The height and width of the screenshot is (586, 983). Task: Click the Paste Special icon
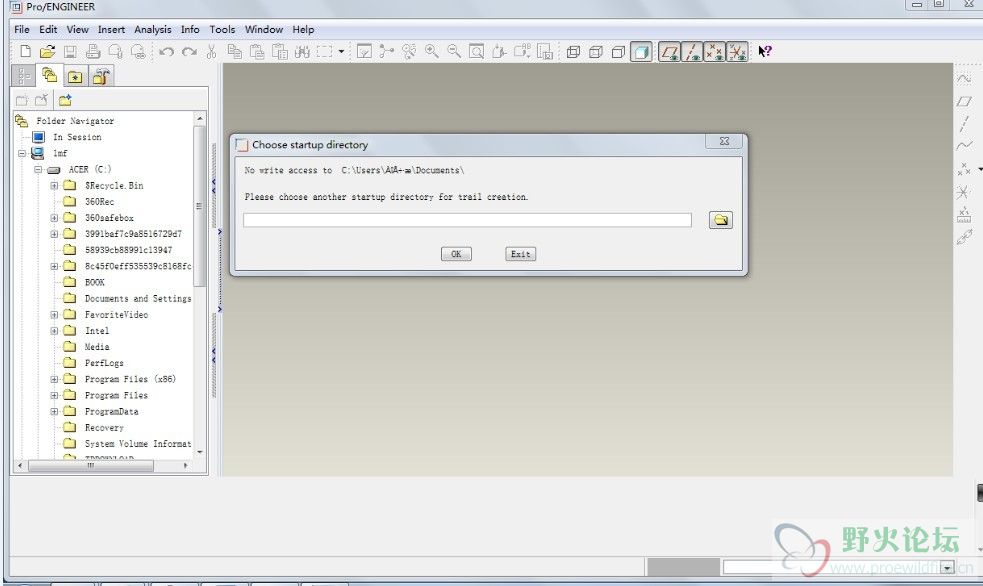click(x=280, y=51)
